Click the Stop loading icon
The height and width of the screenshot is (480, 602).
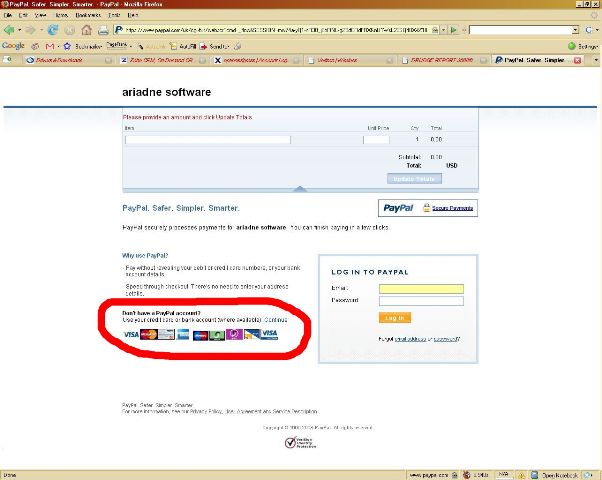[69, 30]
